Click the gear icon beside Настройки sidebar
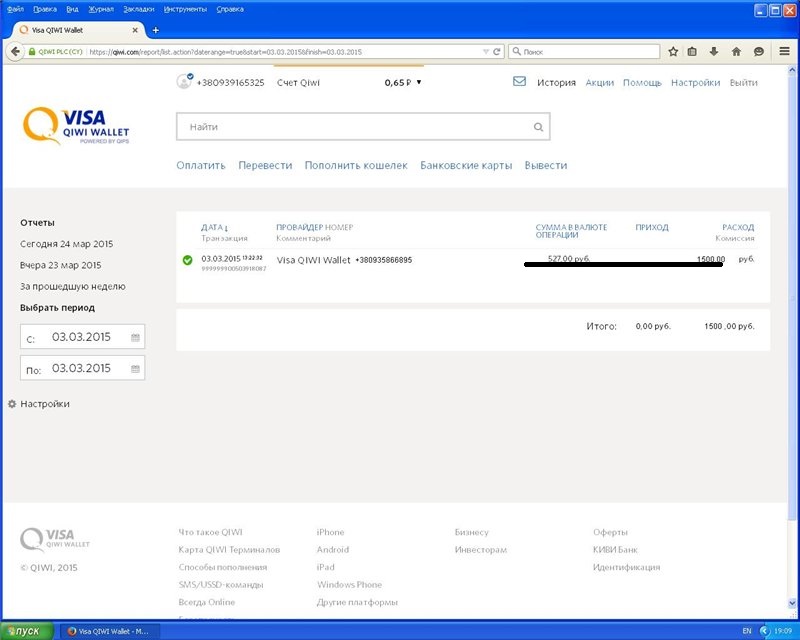800x640 pixels. click(12, 404)
